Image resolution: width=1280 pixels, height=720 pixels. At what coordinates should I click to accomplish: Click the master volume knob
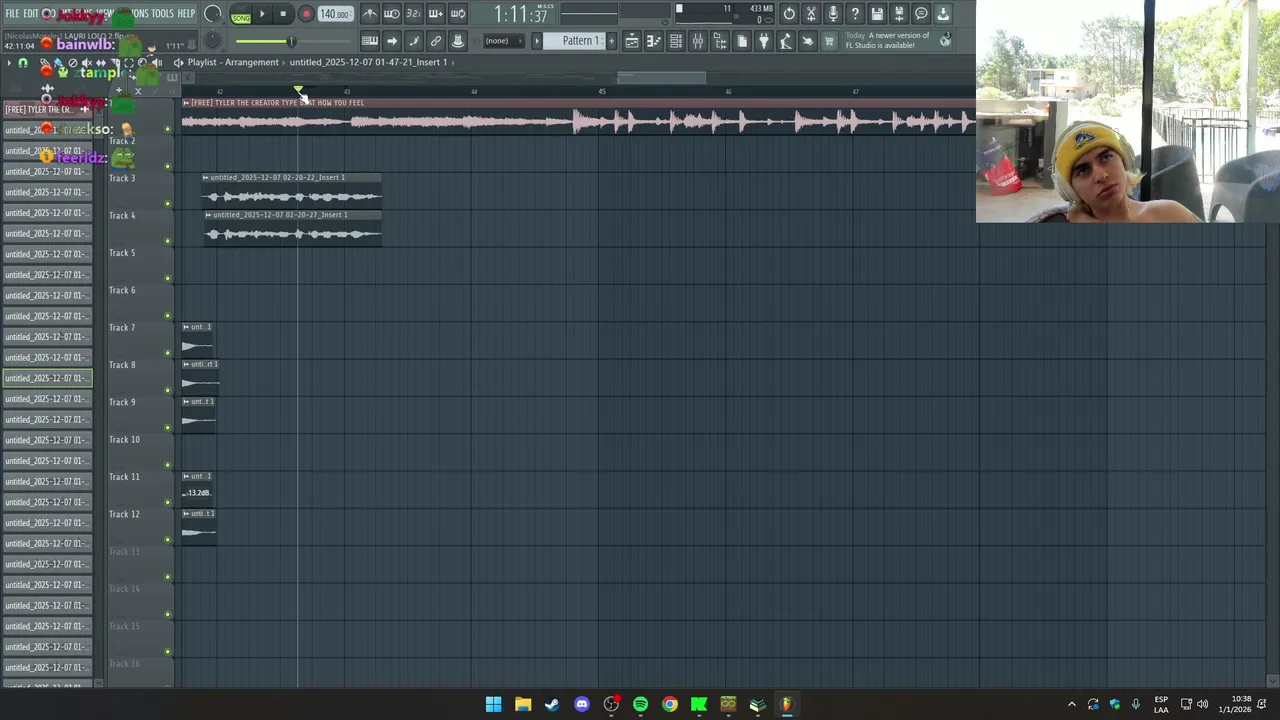213,14
